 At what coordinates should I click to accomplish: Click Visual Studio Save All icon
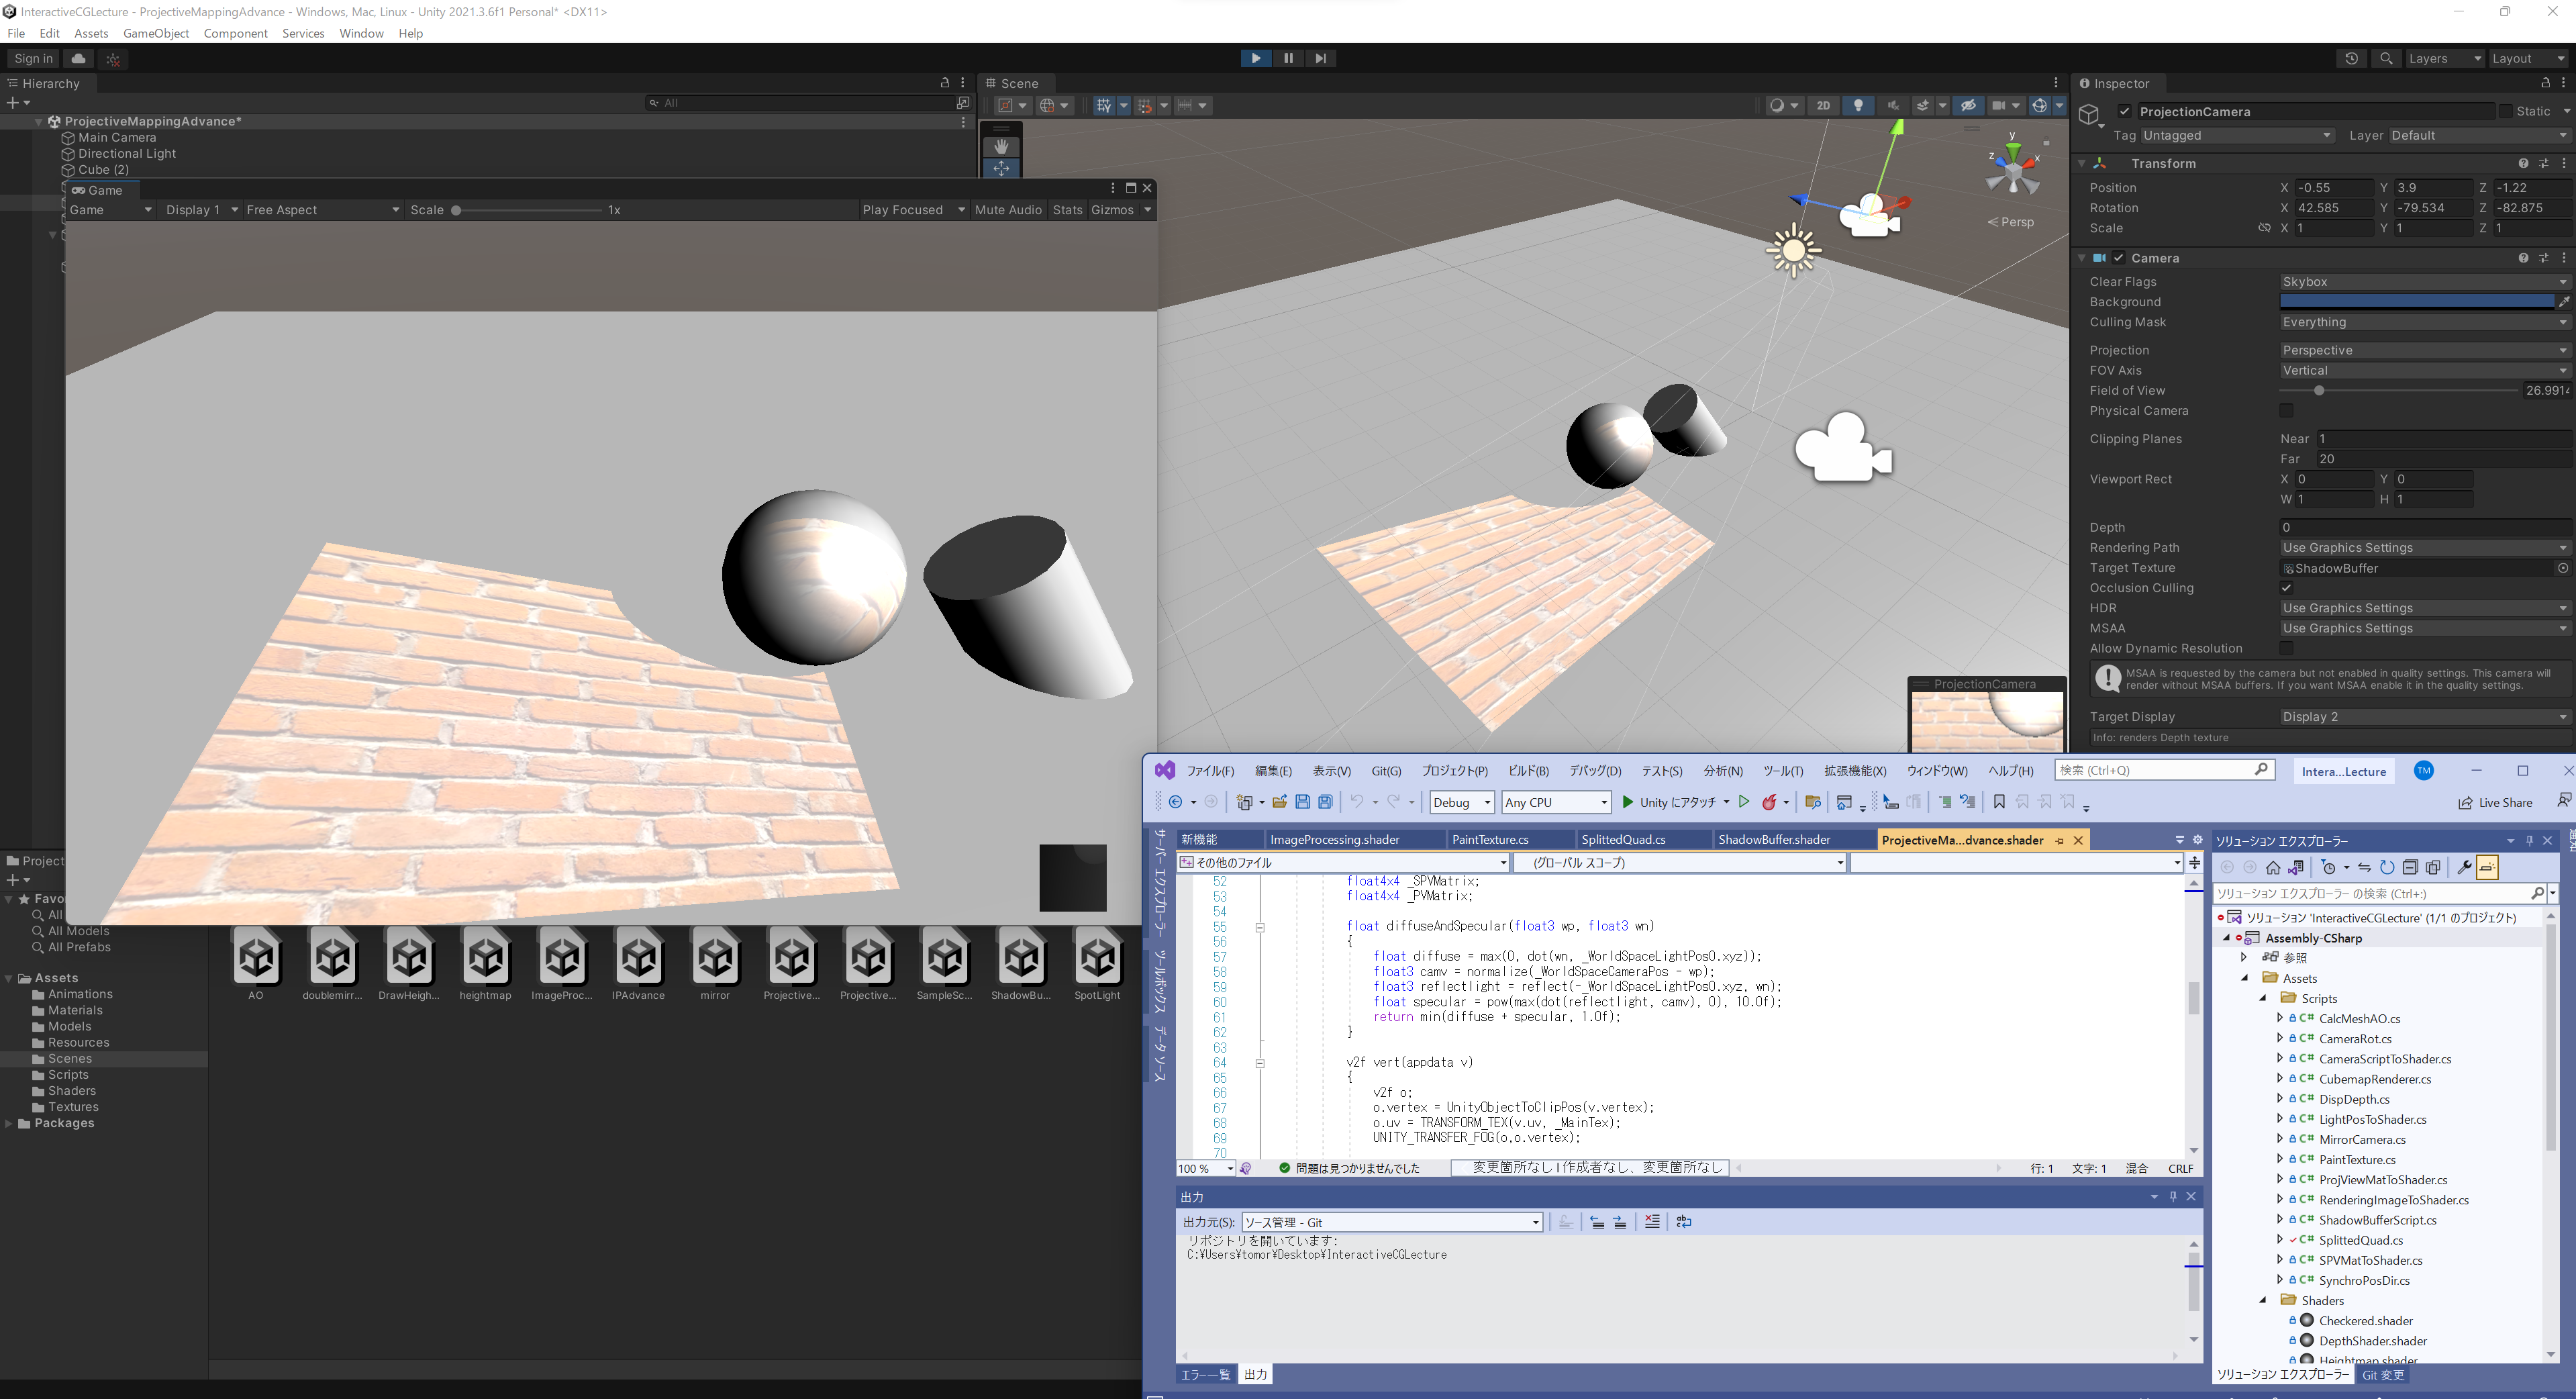pos(1325,802)
